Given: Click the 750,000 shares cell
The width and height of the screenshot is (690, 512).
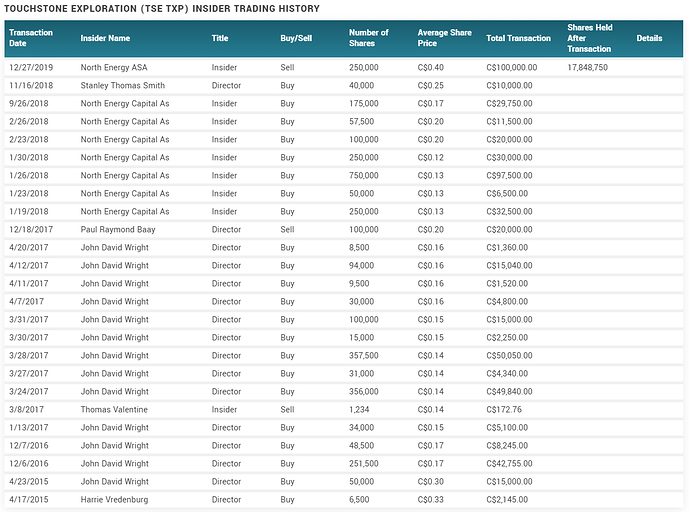Looking at the screenshot, I should (363, 176).
